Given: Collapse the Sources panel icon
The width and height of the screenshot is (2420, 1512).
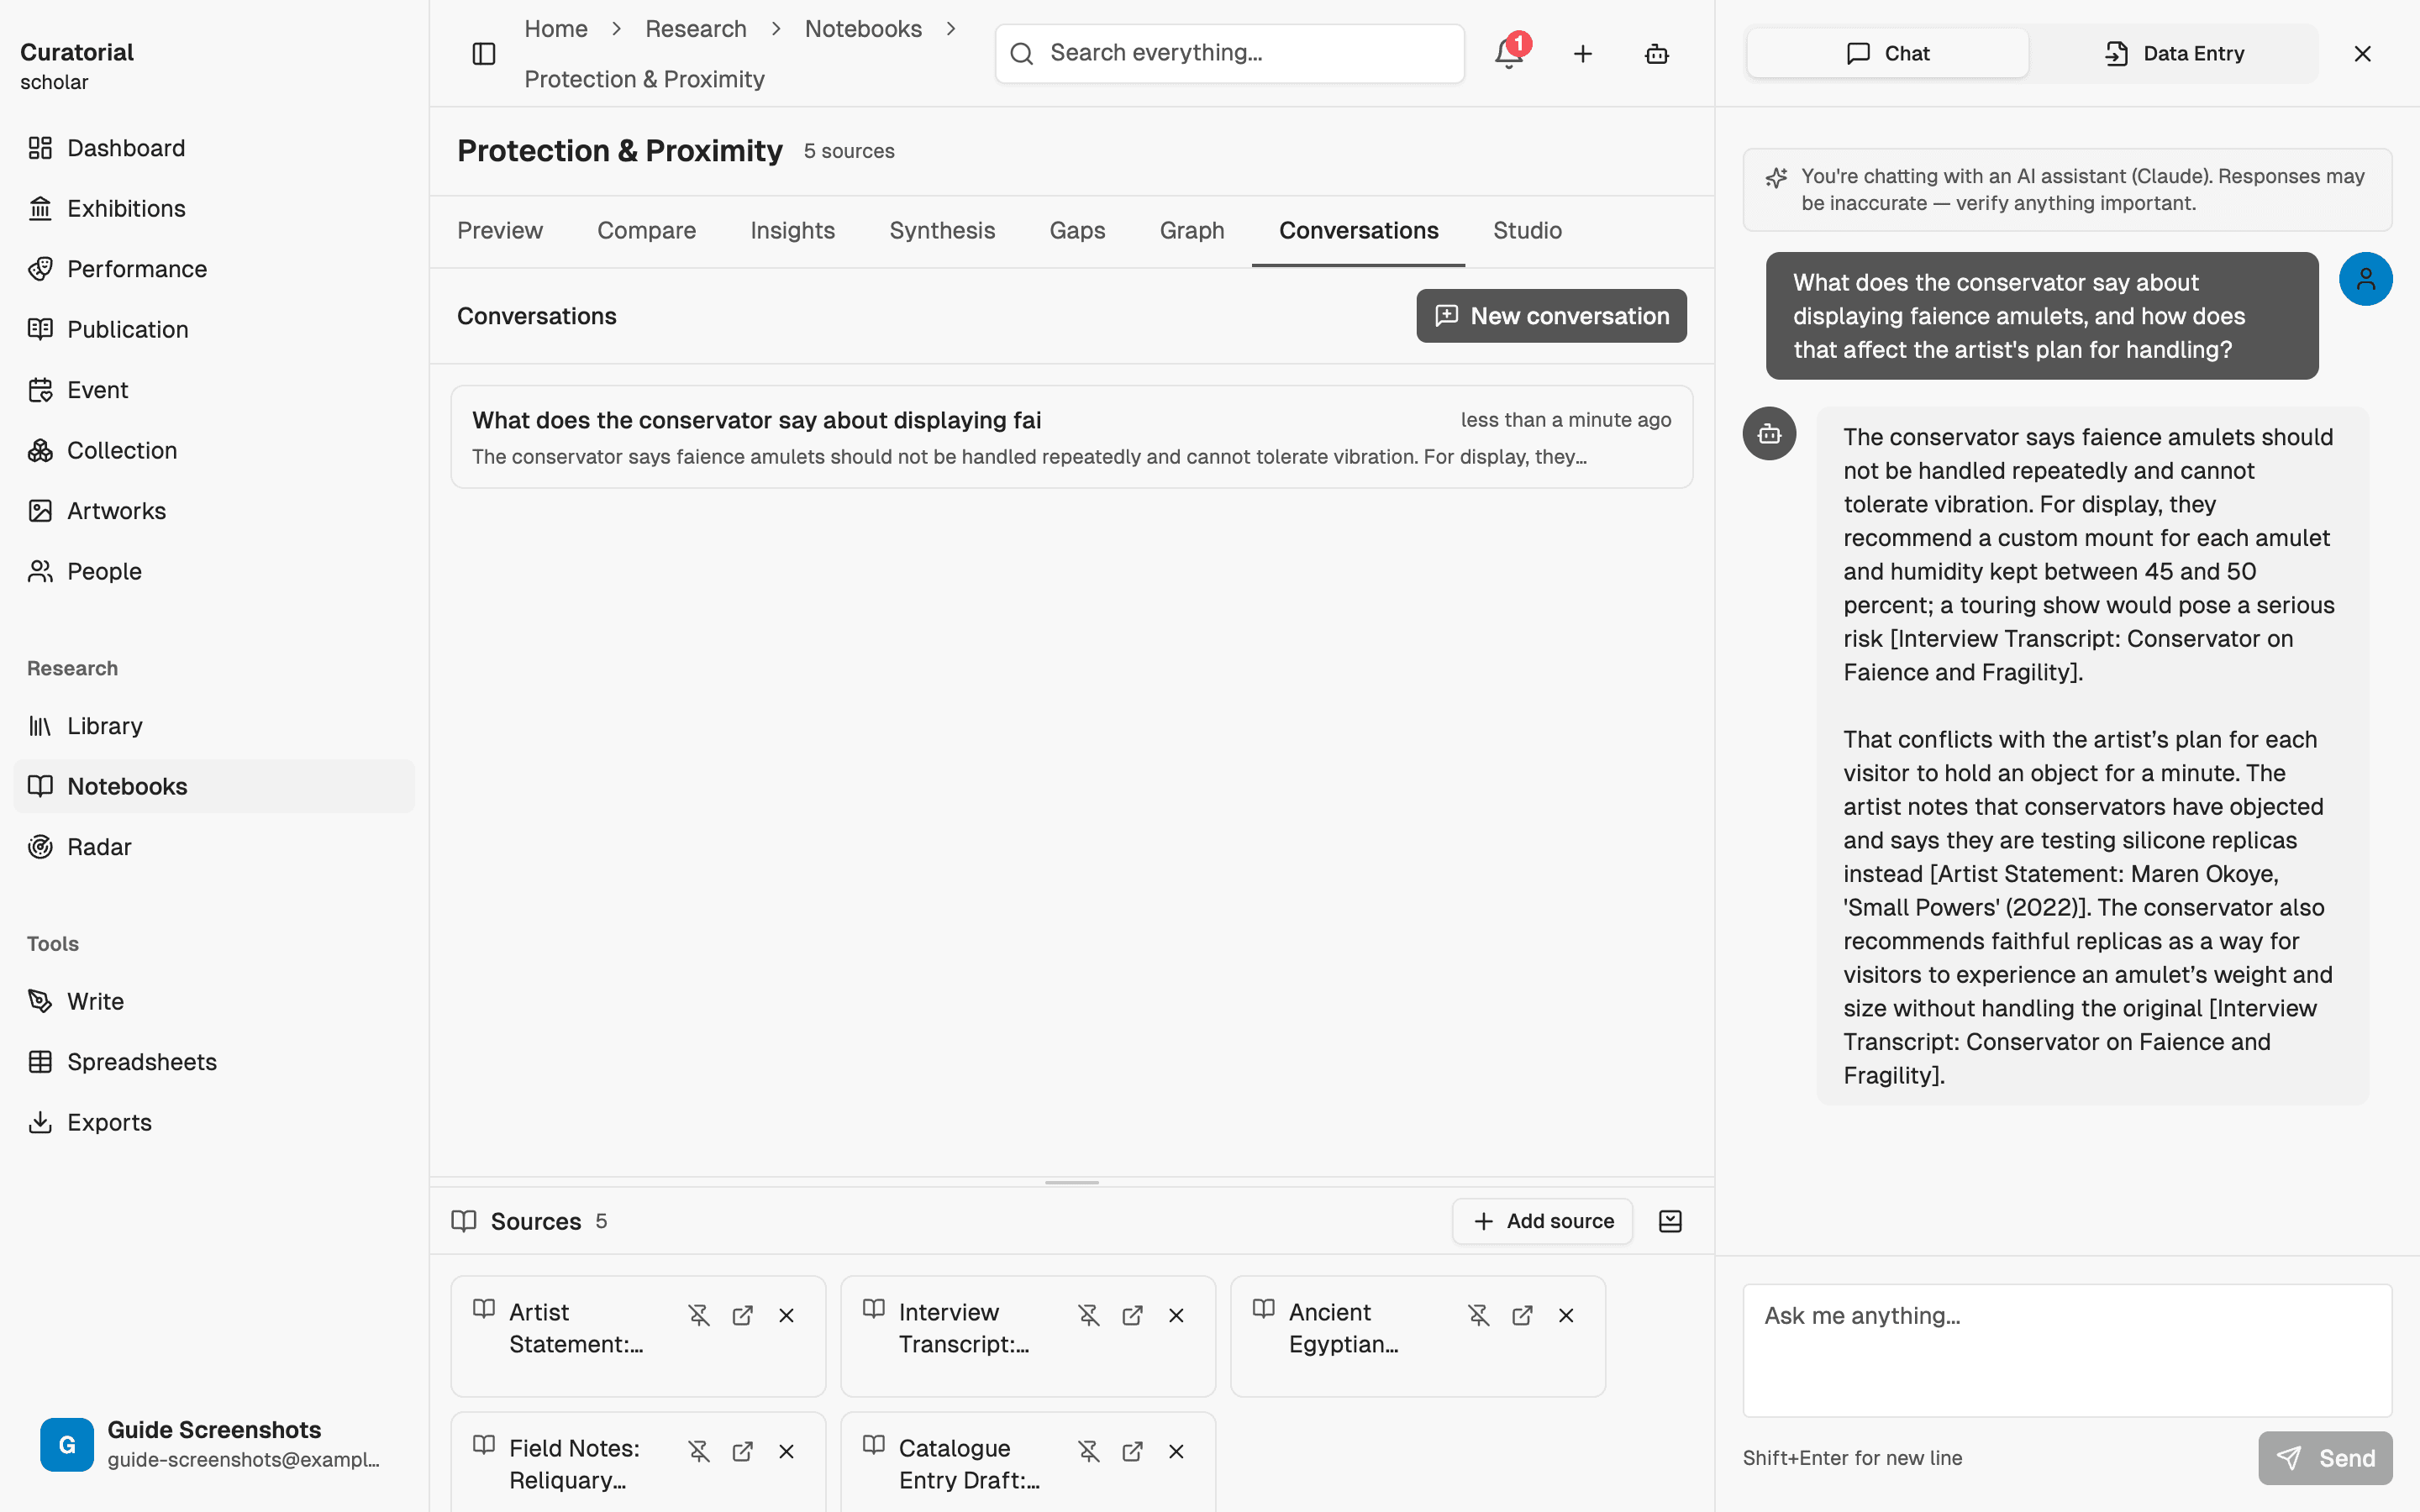Looking at the screenshot, I should pyautogui.click(x=1670, y=1221).
